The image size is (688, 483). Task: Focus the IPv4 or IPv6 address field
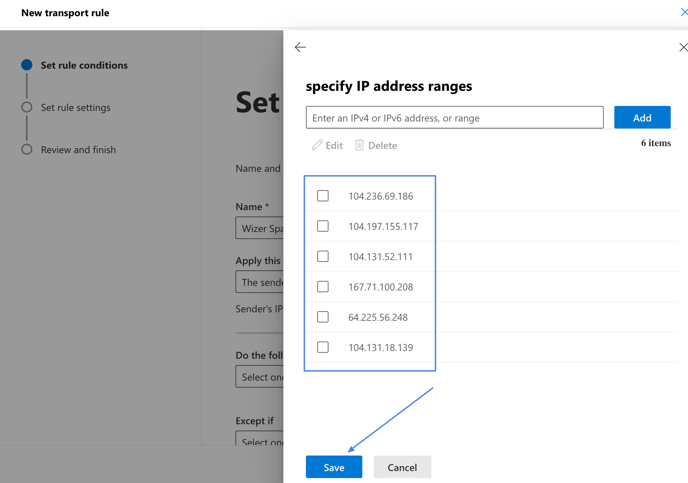(455, 117)
